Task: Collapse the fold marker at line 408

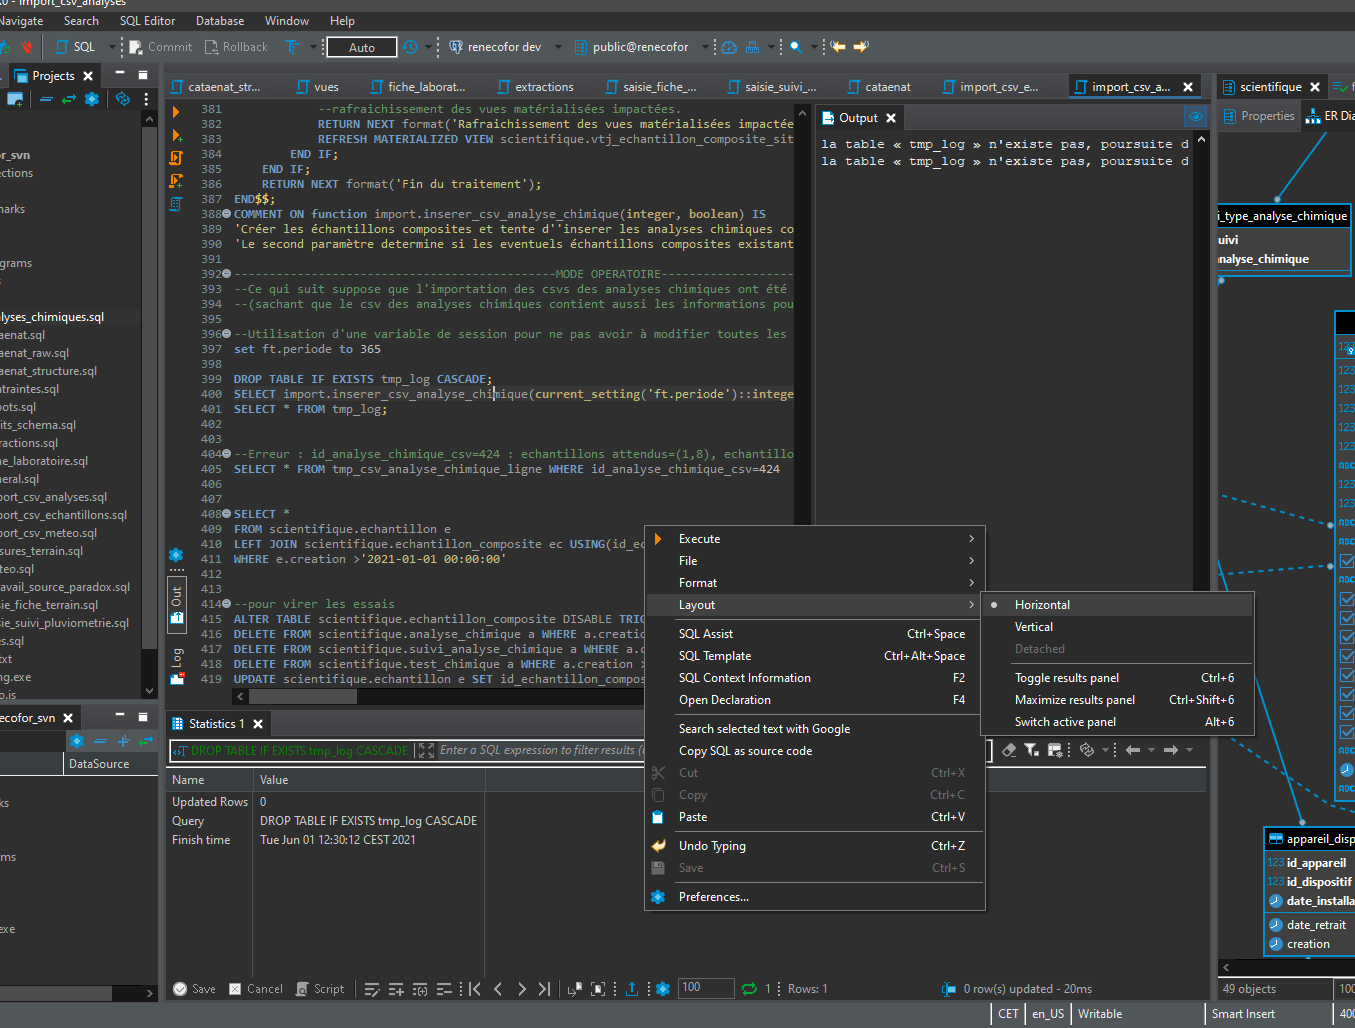Action: [227, 514]
